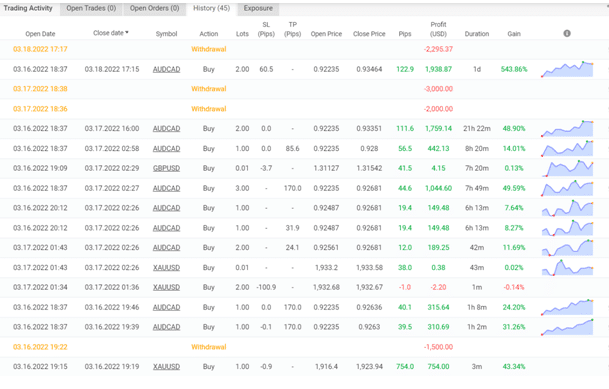View the chart thumbnail for the GBPUSD 0.13% trade
Screen dimensions: 609x389
(567, 168)
